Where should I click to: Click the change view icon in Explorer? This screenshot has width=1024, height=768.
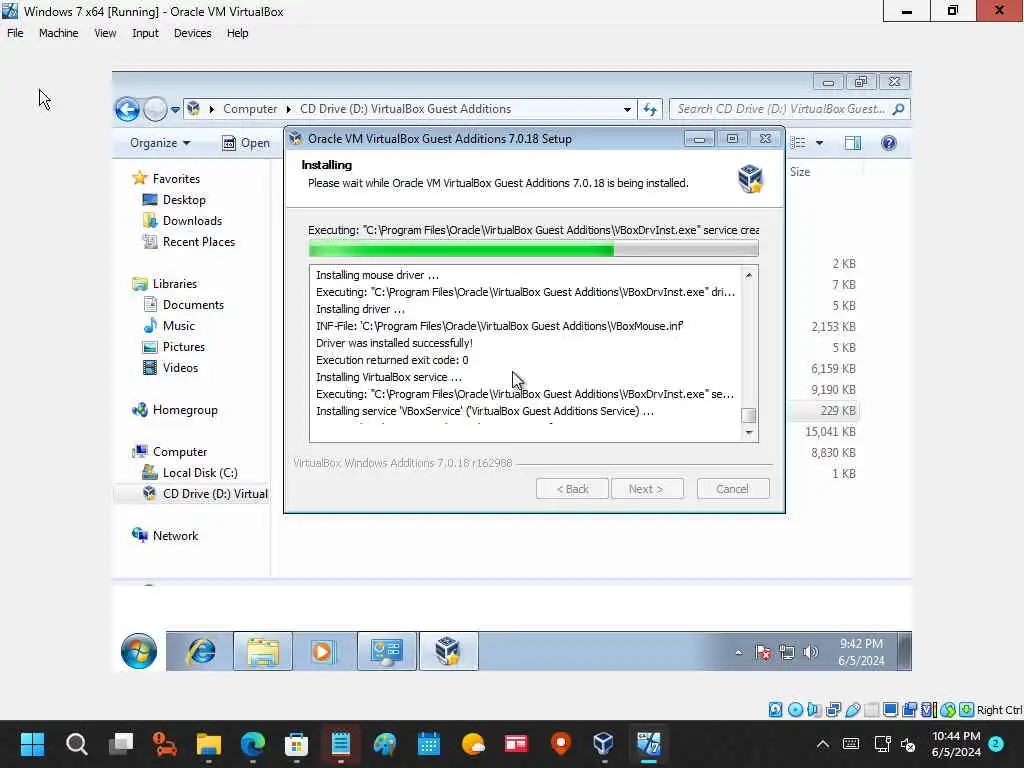798,143
